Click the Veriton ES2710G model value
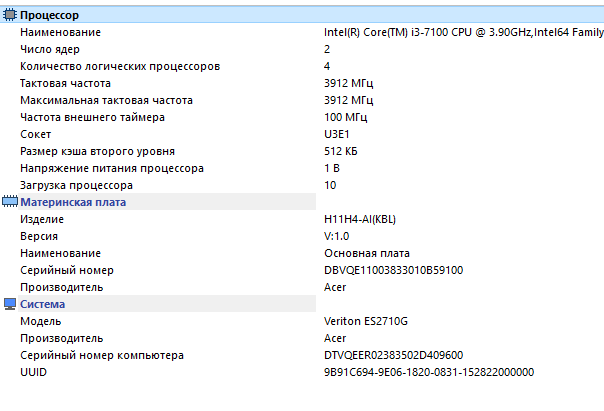This screenshot has width=604, height=411. click(366, 321)
